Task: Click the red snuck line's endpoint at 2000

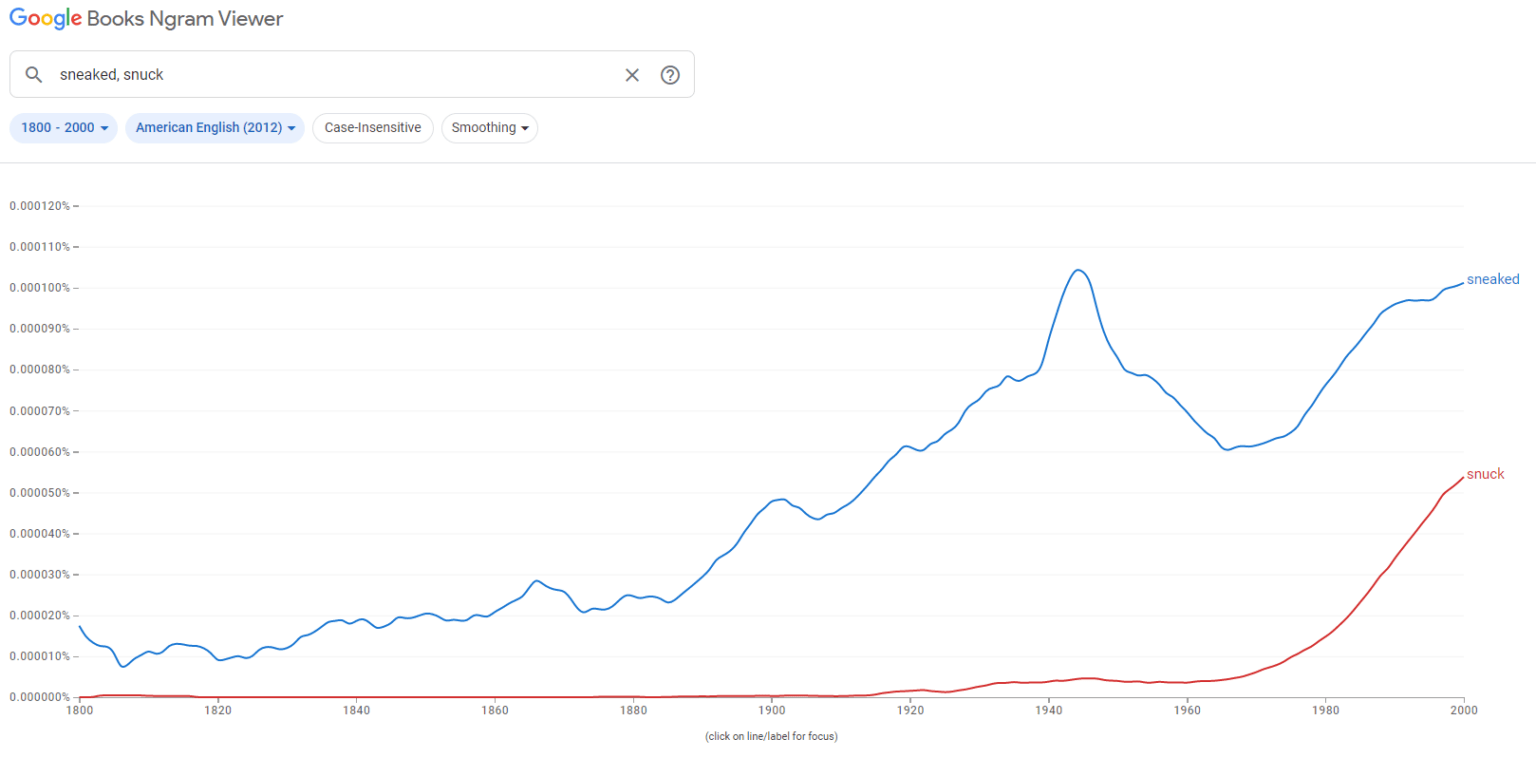Action: tap(1463, 478)
